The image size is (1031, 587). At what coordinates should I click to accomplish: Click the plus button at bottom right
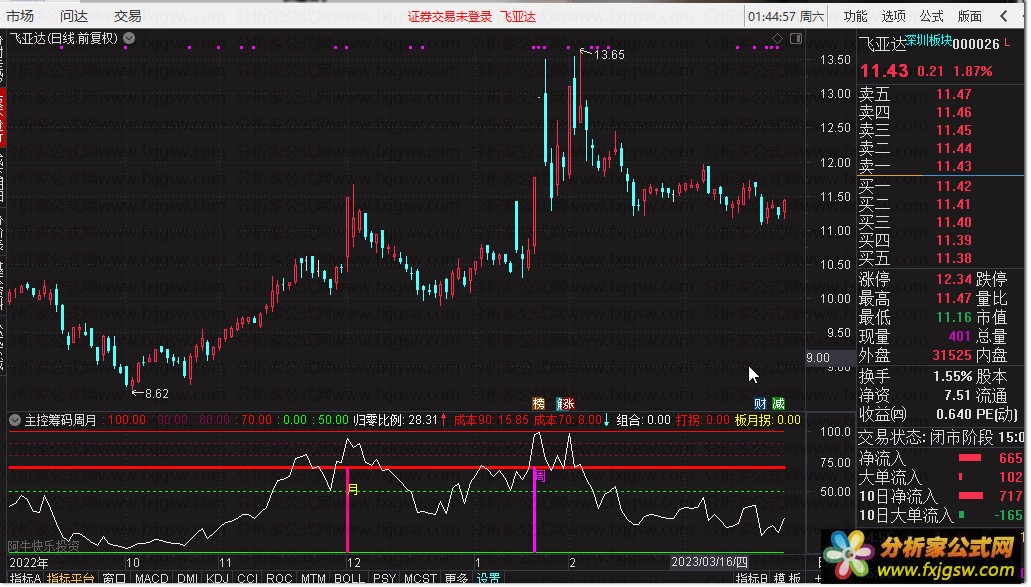pyautogui.click(x=818, y=579)
